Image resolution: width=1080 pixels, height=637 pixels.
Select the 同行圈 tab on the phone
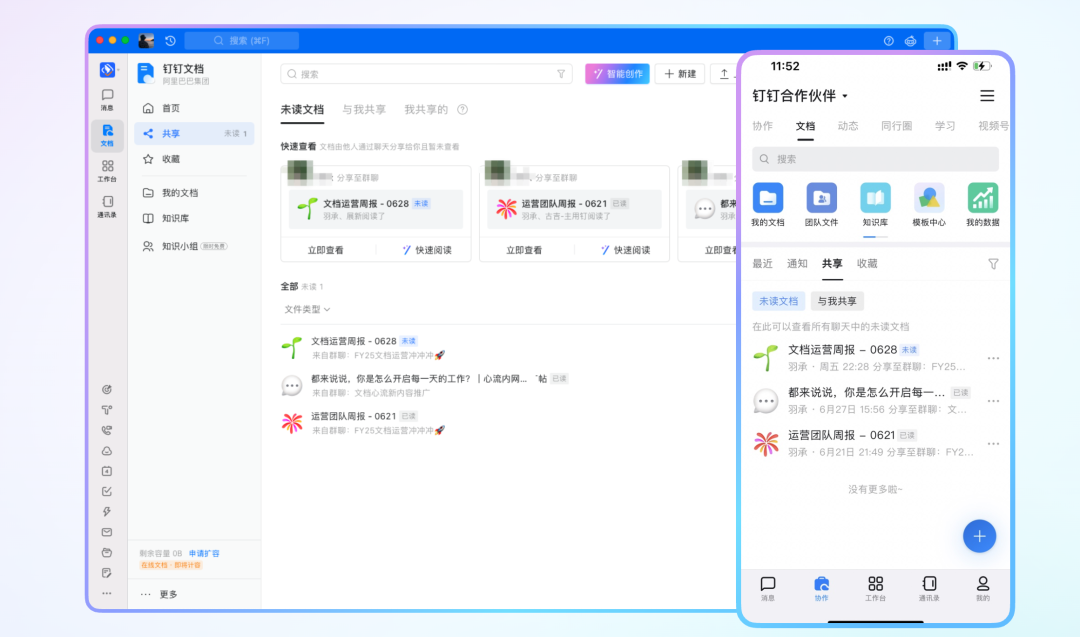click(896, 125)
